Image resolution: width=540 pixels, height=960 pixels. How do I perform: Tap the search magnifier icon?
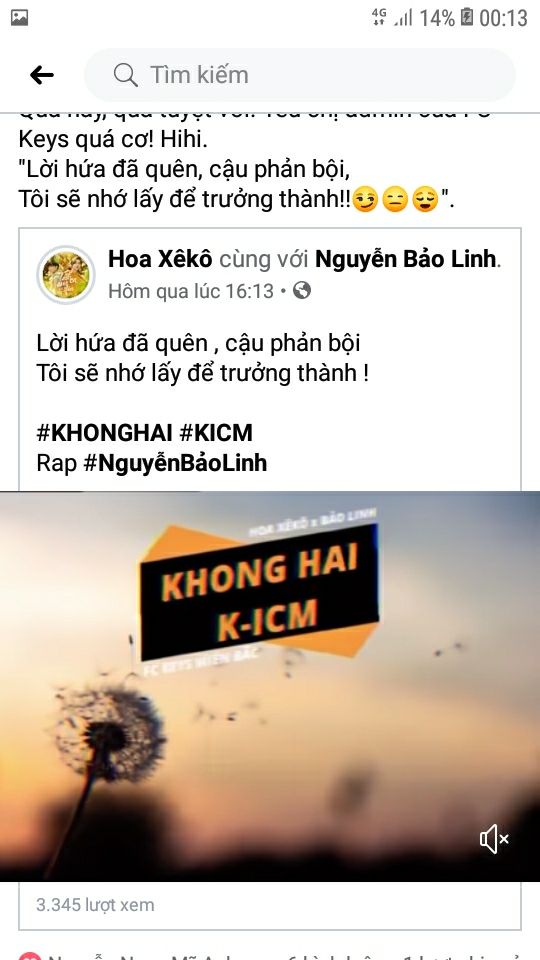(126, 75)
